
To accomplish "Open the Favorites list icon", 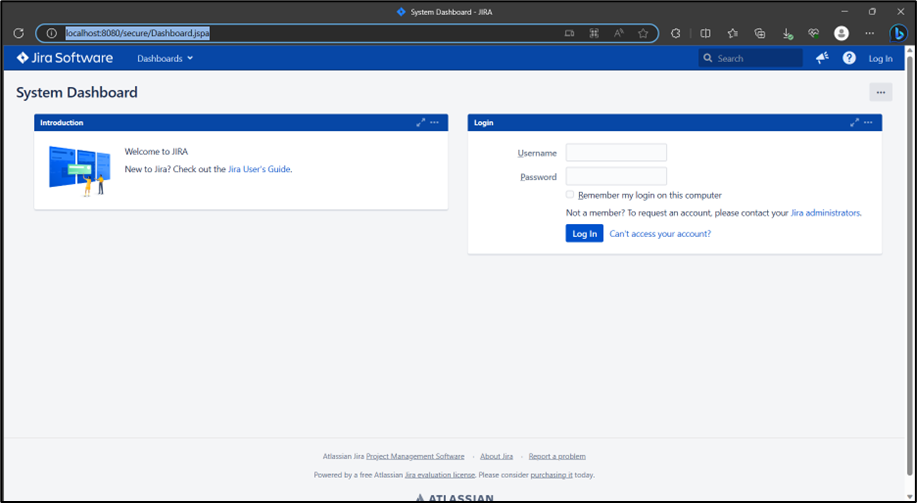I will pos(733,33).
